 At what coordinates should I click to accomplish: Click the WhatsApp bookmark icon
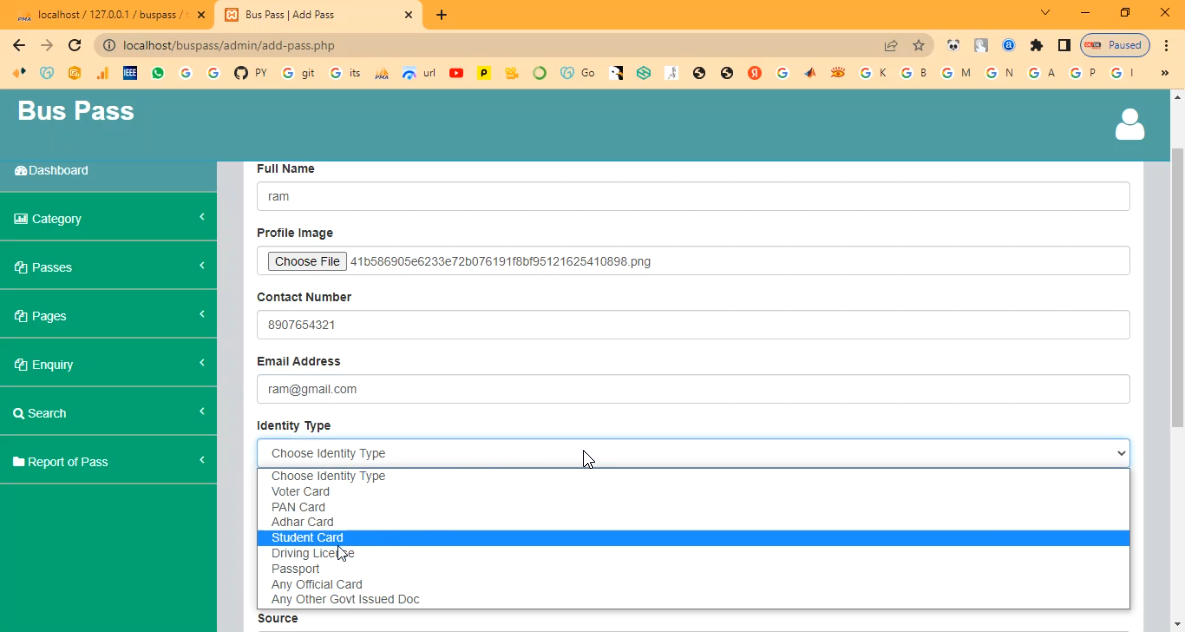point(158,73)
